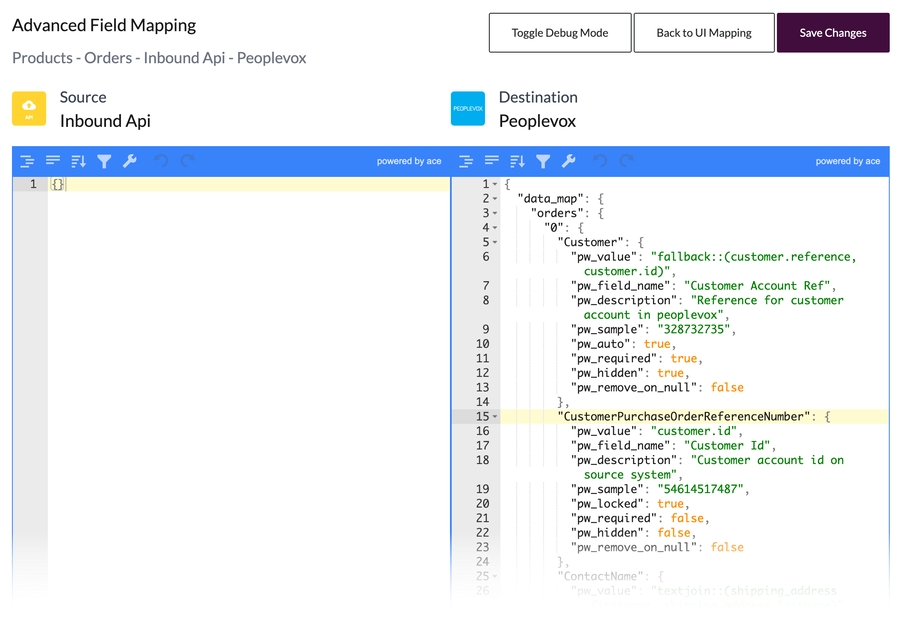
Task: Click the format JSON icon in Source editor
Action: pos(27,161)
